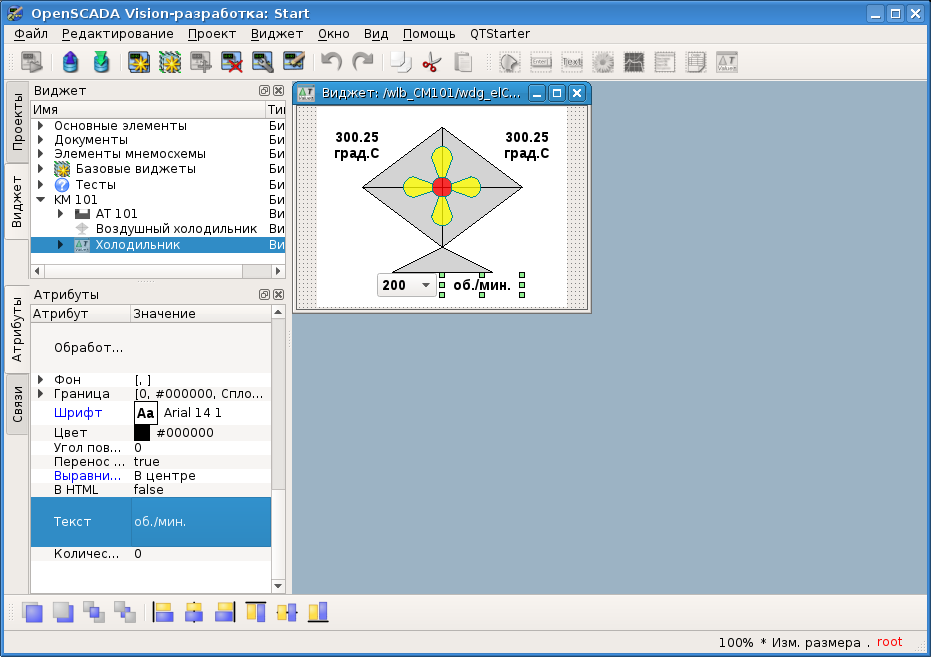Expand the Основные элементы tree node
This screenshot has height=657, width=931.
(41, 126)
